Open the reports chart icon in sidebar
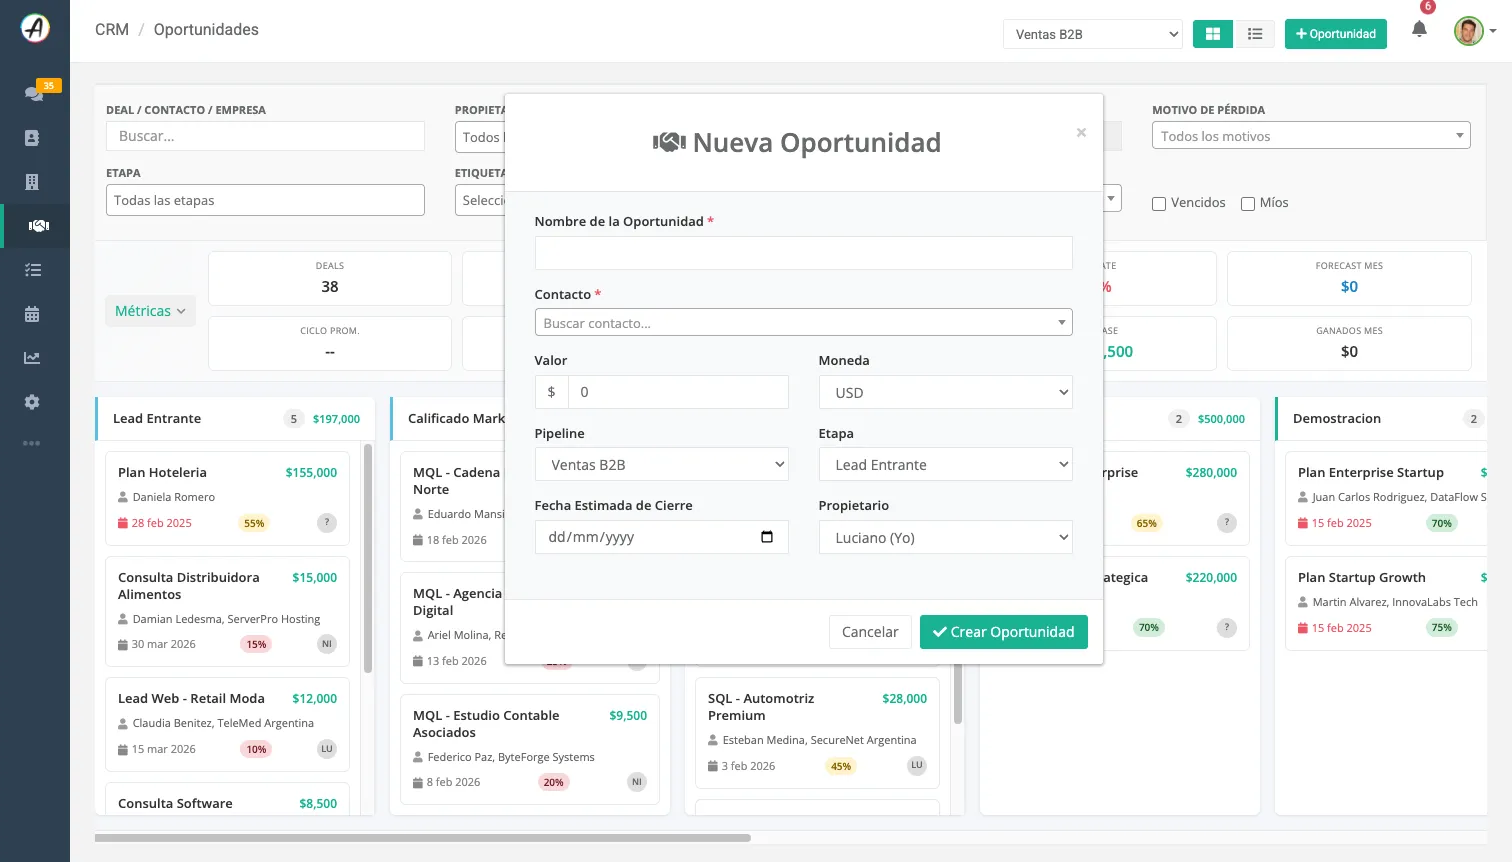The image size is (1512, 862). [x=32, y=358]
